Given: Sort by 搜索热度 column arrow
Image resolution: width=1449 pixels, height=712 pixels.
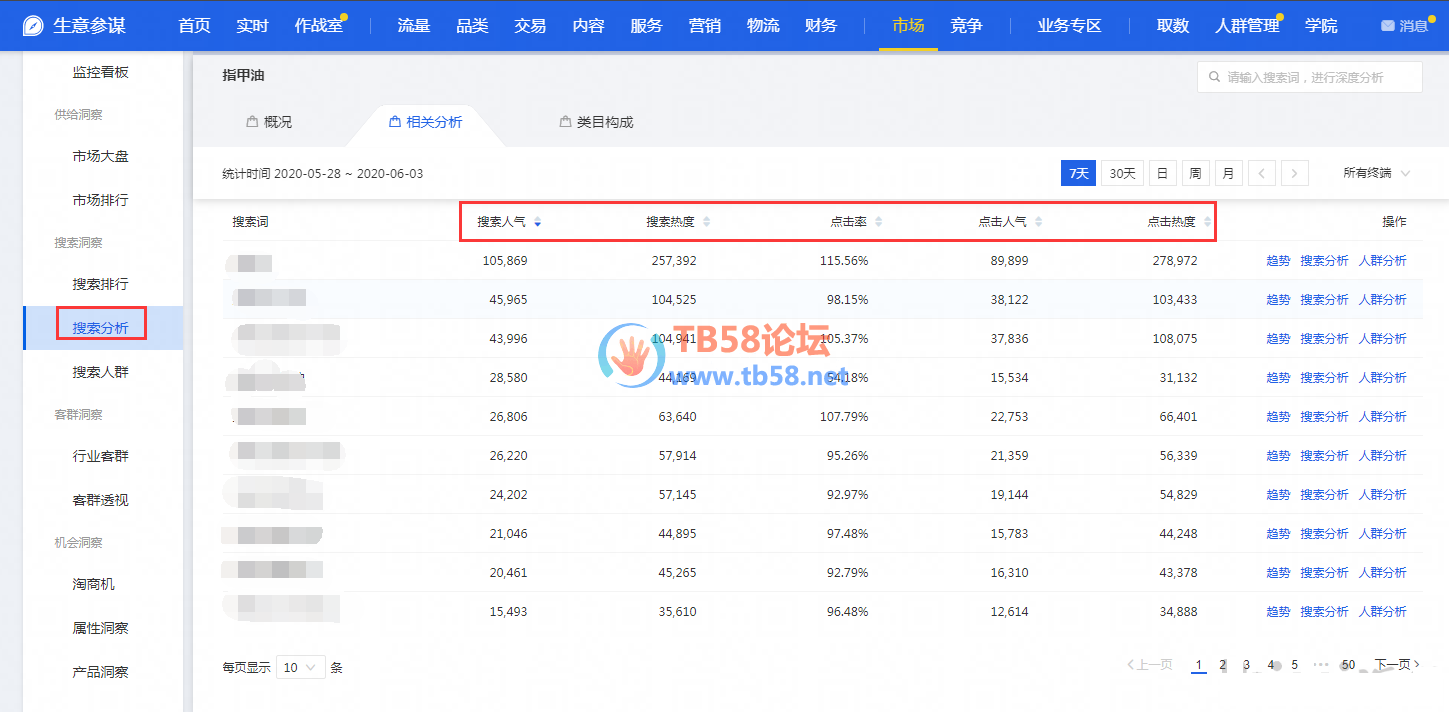Looking at the screenshot, I should [706, 222].
